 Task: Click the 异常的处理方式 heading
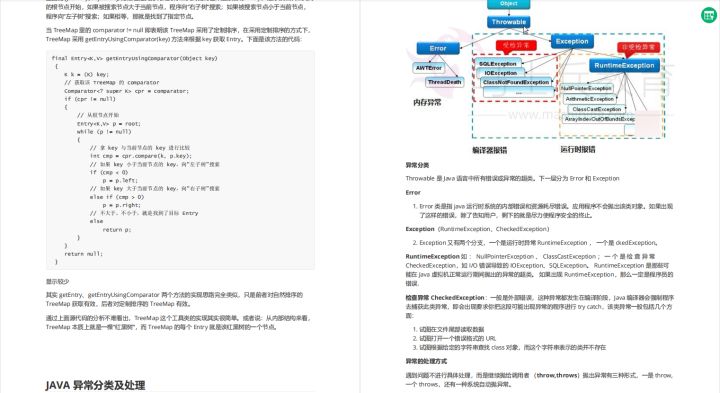click(426, 361)
